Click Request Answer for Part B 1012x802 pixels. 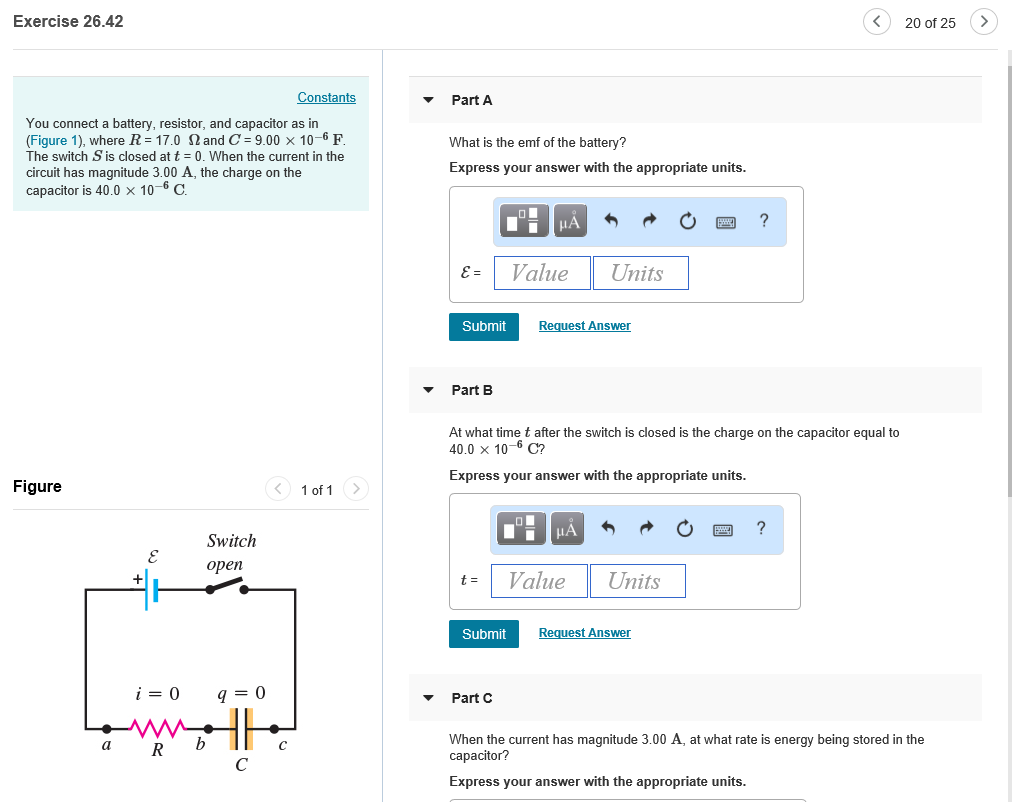[x=584, y=632]
